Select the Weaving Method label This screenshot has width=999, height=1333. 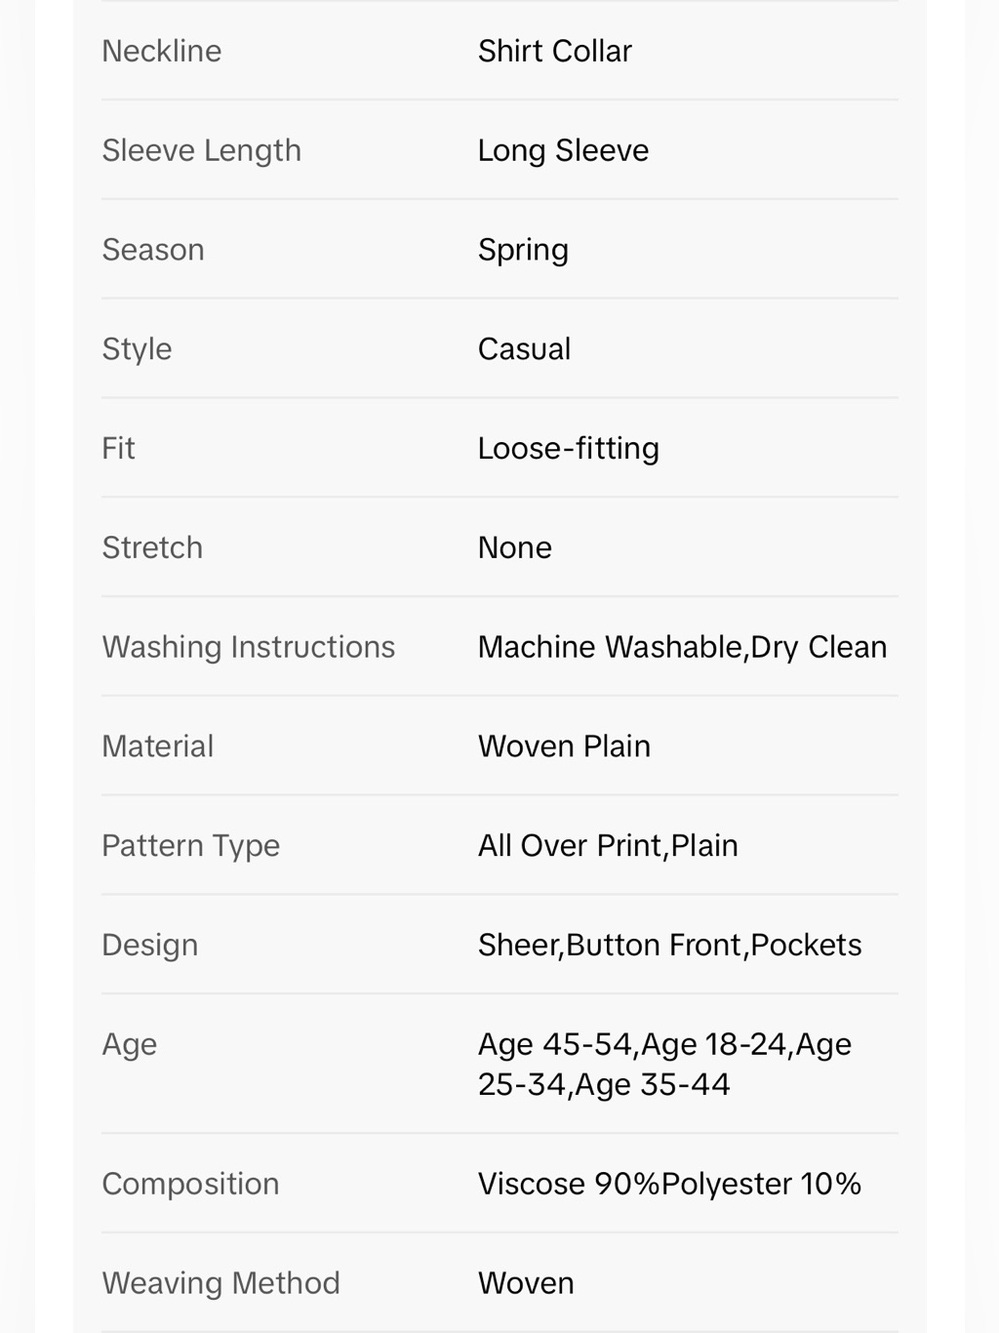(221, 1283)
